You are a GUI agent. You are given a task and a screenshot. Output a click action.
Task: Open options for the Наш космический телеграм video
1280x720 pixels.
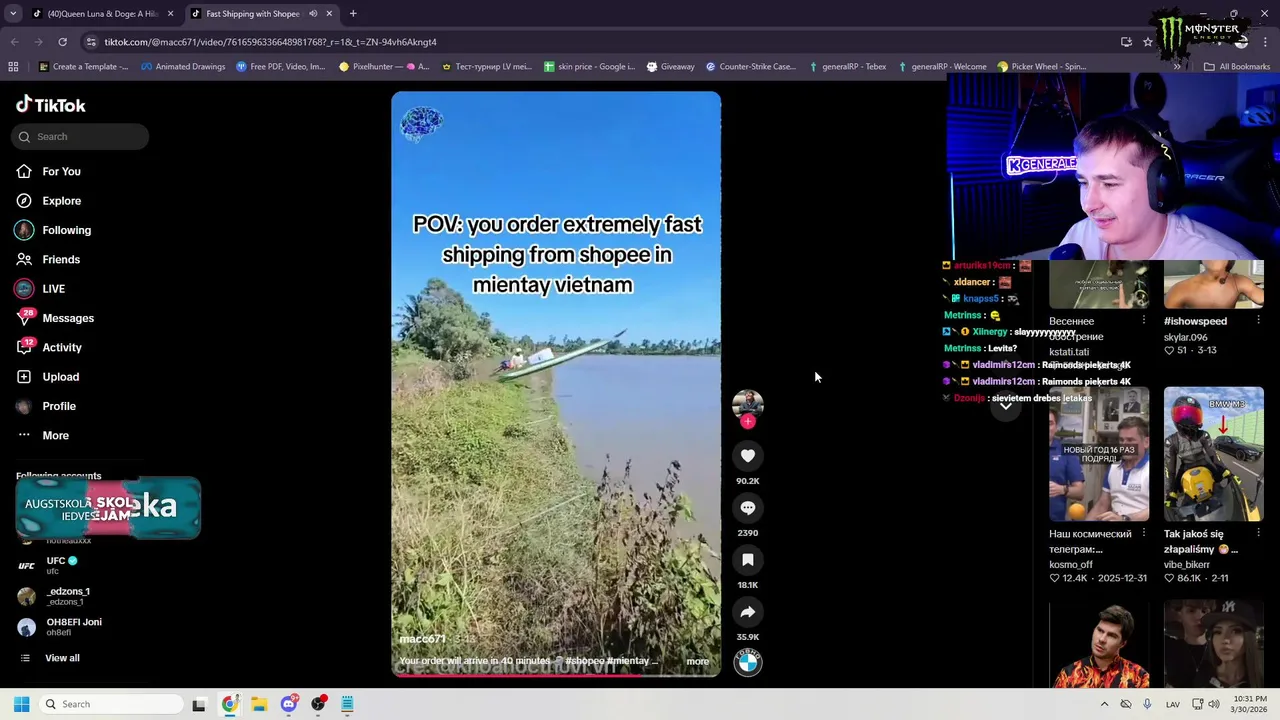tap(1143, 534)
